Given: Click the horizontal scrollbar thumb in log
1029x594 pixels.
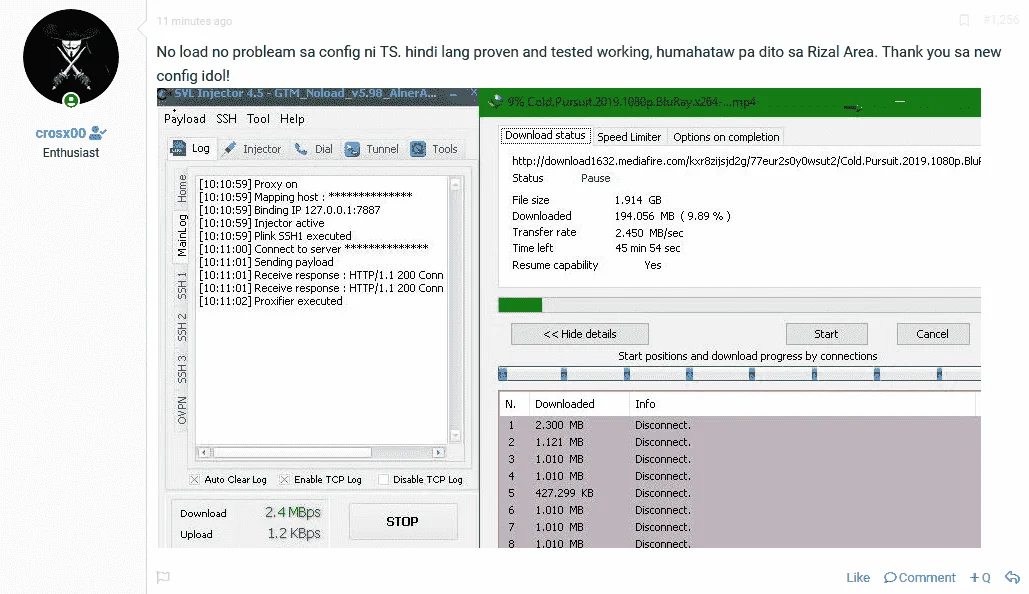Looking at the screenshot, I should [291, 452].
